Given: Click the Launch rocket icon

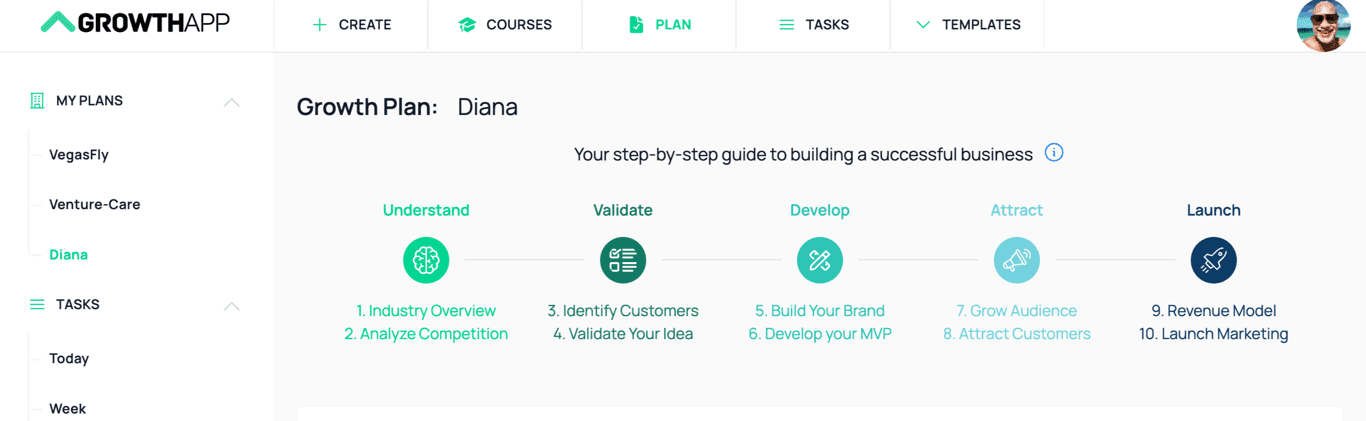Looking at the screenshot, I should (1213, 260).
